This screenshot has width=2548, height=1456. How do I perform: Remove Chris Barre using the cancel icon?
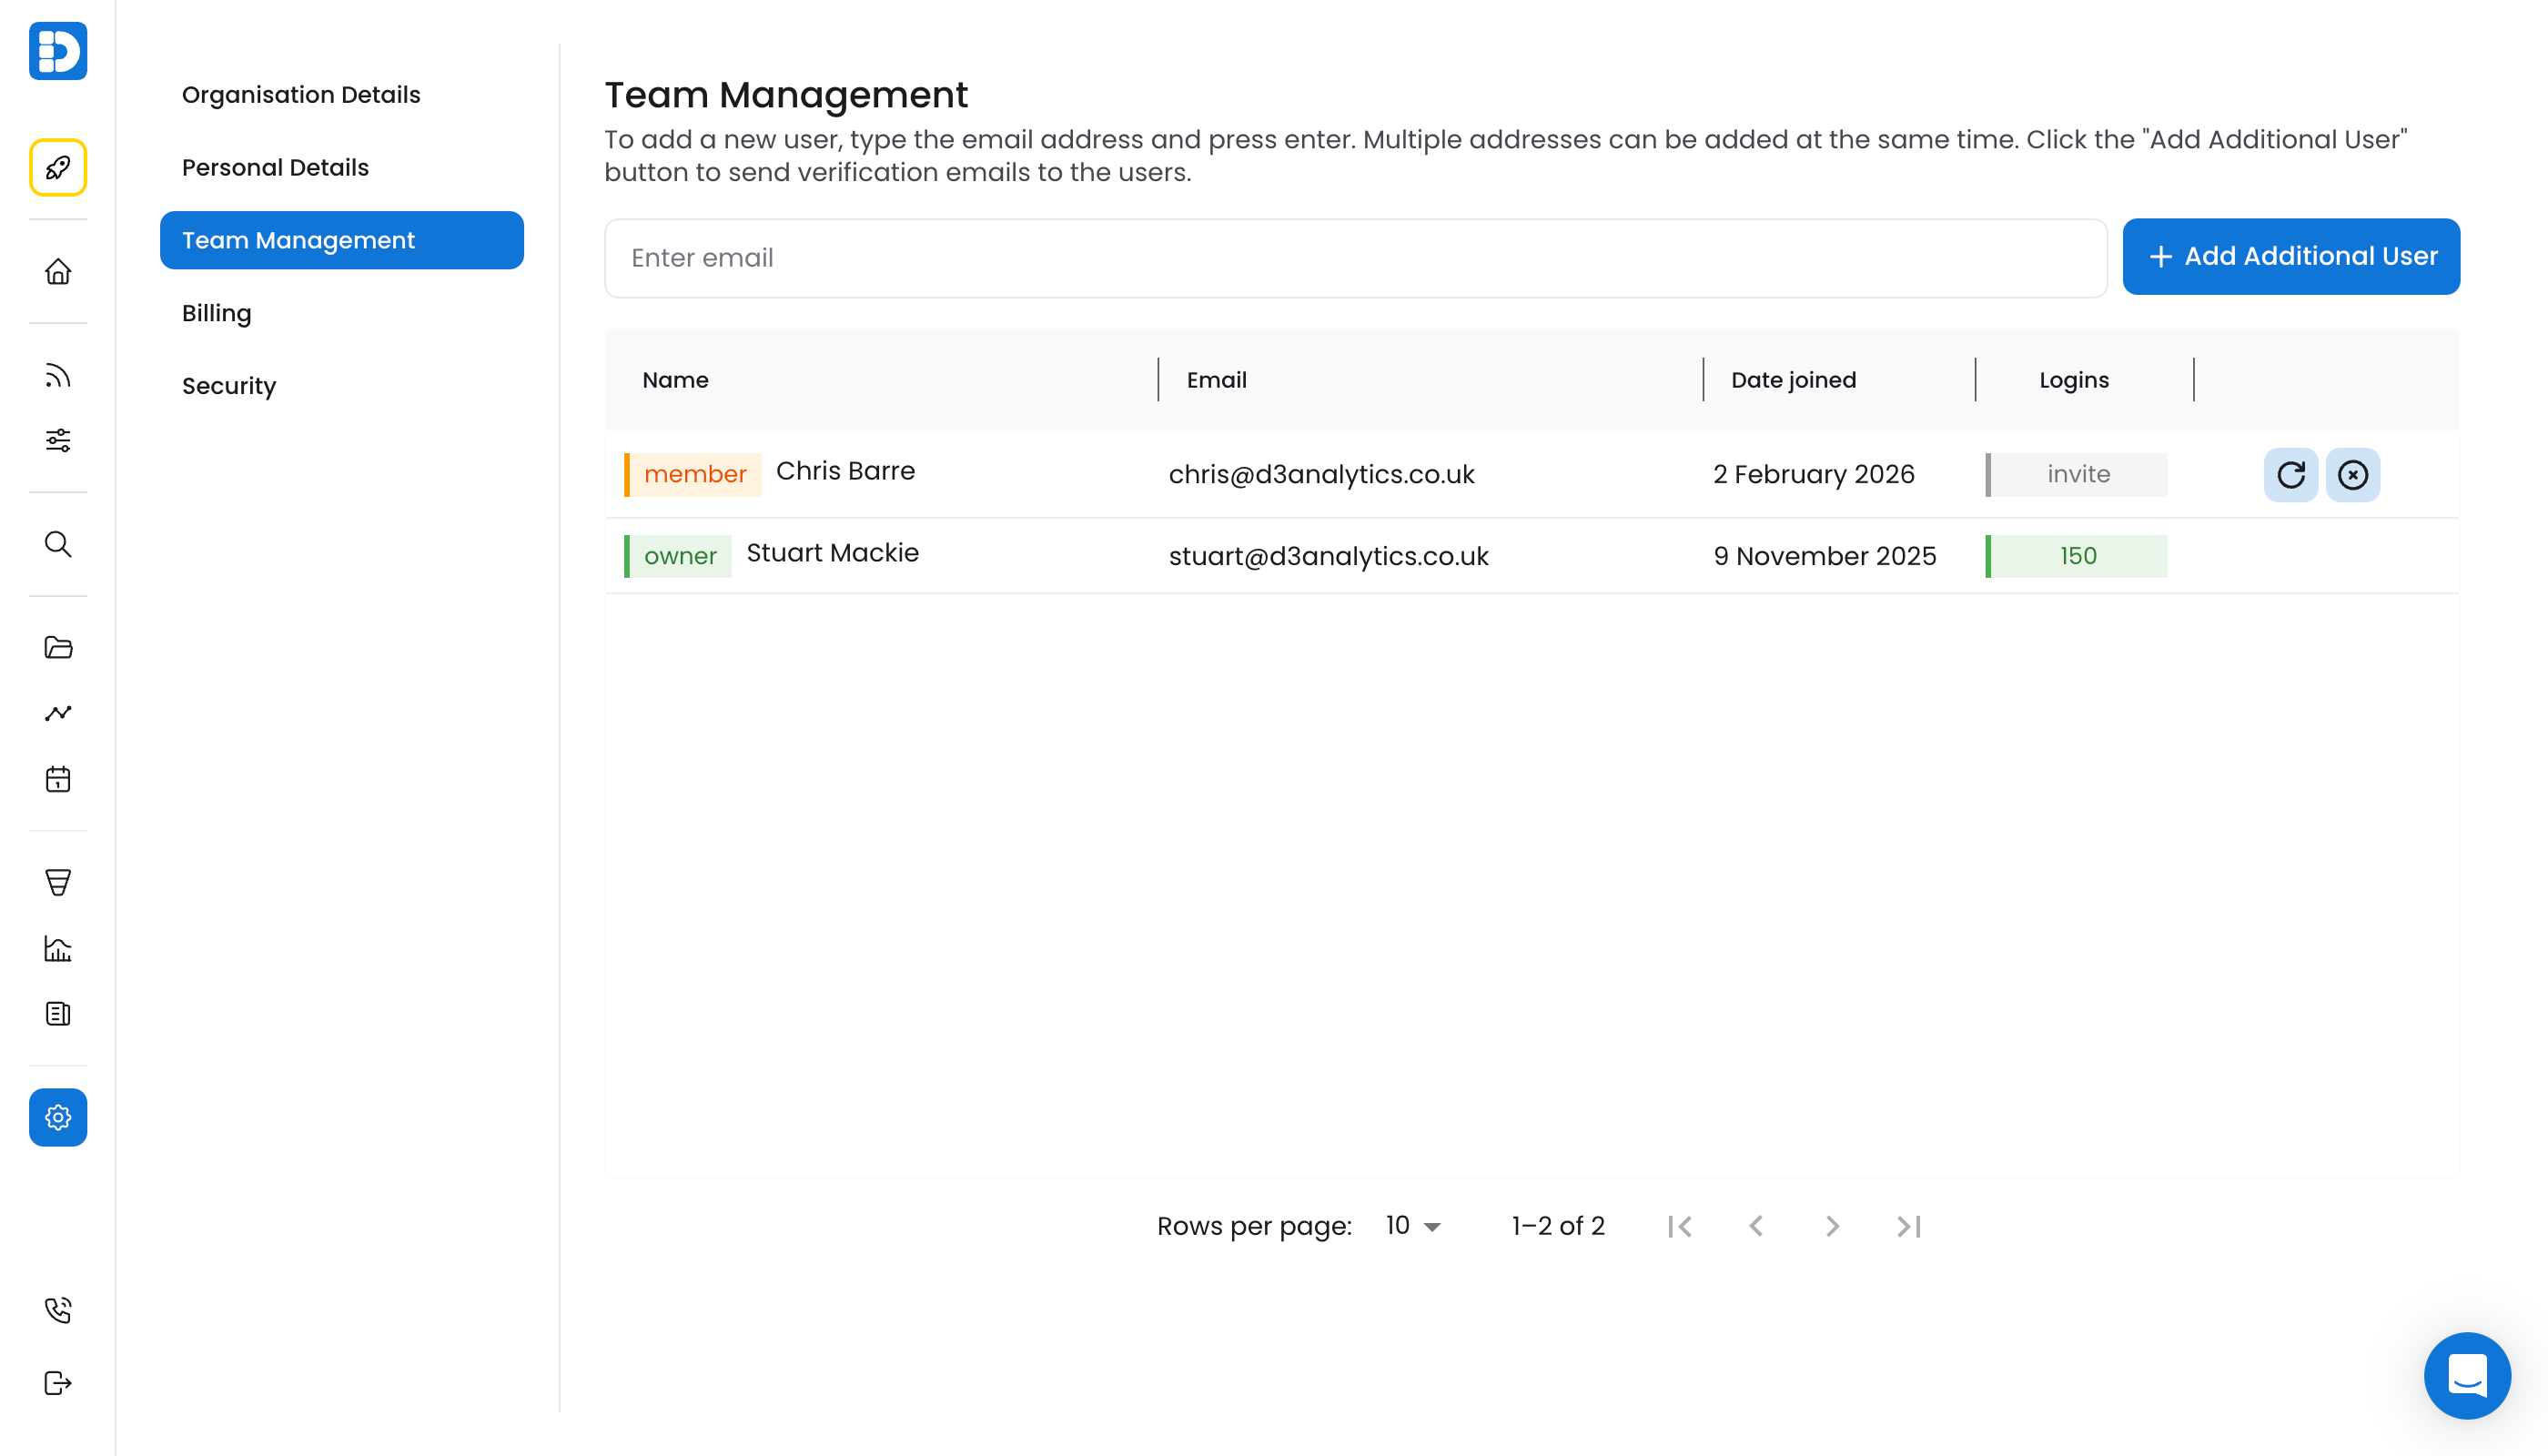[2353, 475]
